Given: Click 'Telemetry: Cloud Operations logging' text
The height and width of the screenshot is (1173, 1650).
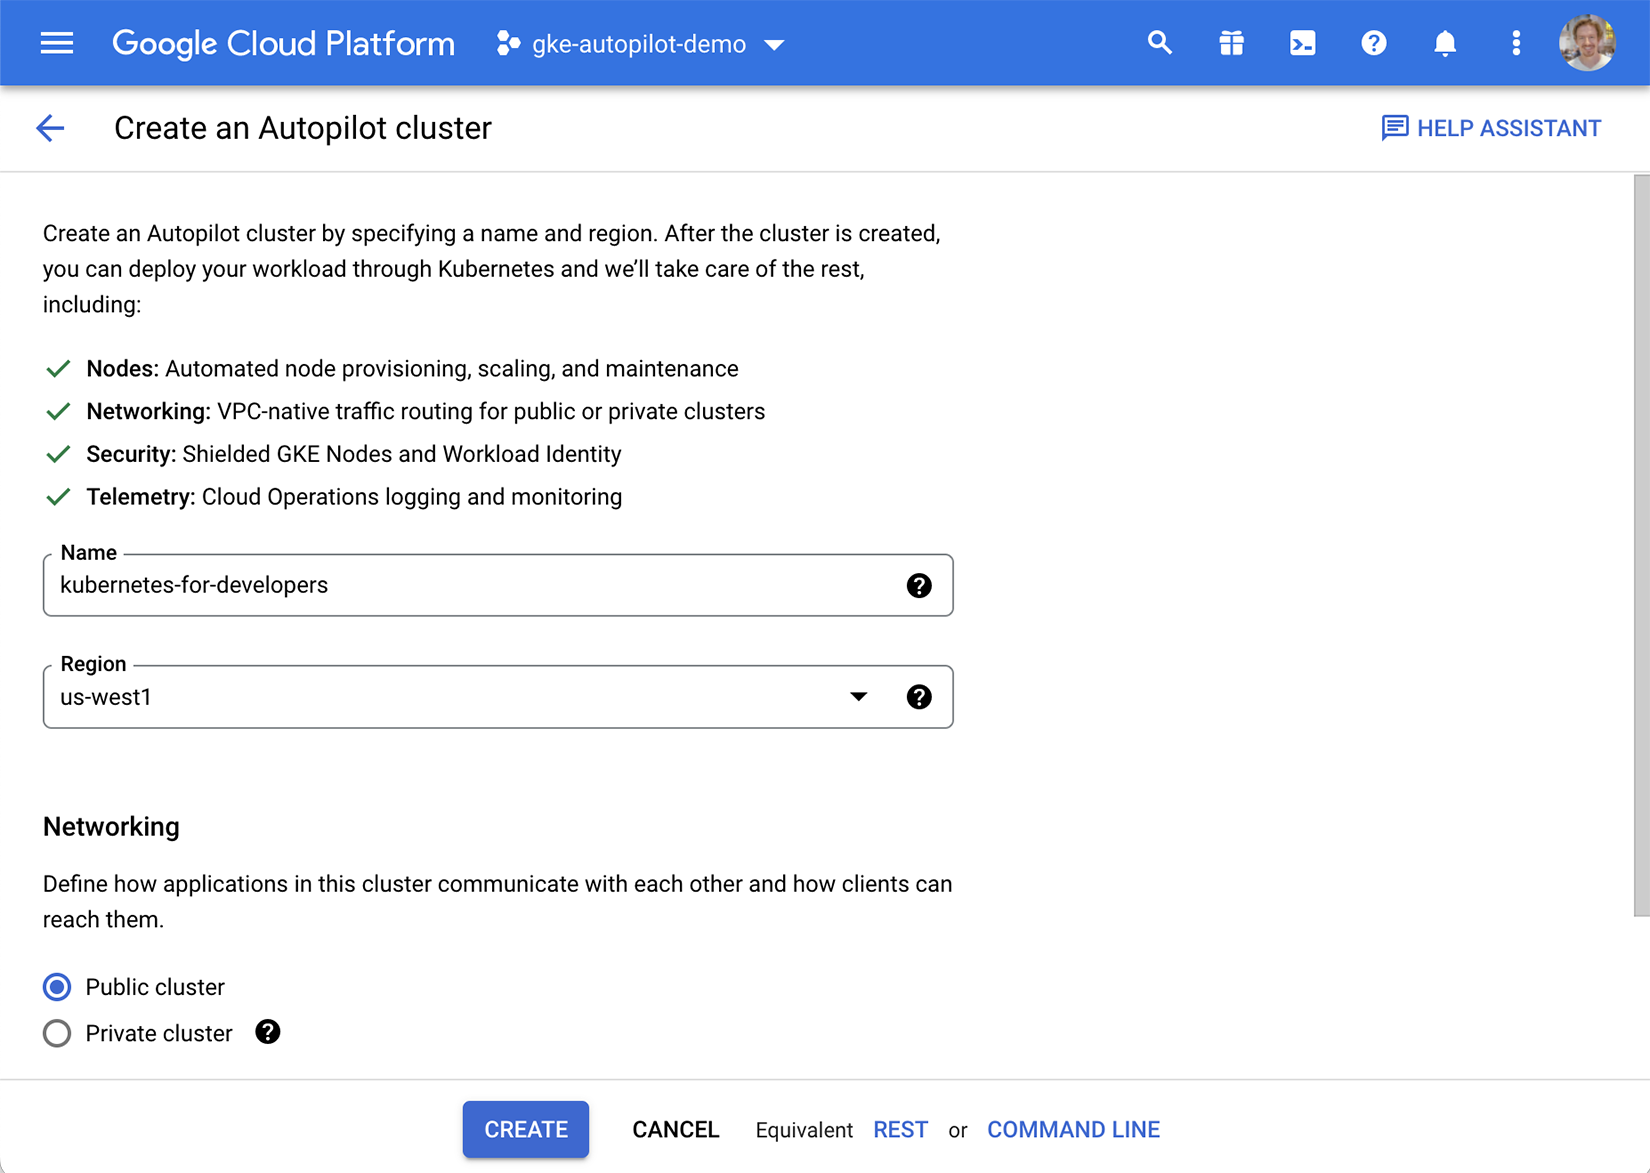Looking at the screenshot, I should (354, 497).
